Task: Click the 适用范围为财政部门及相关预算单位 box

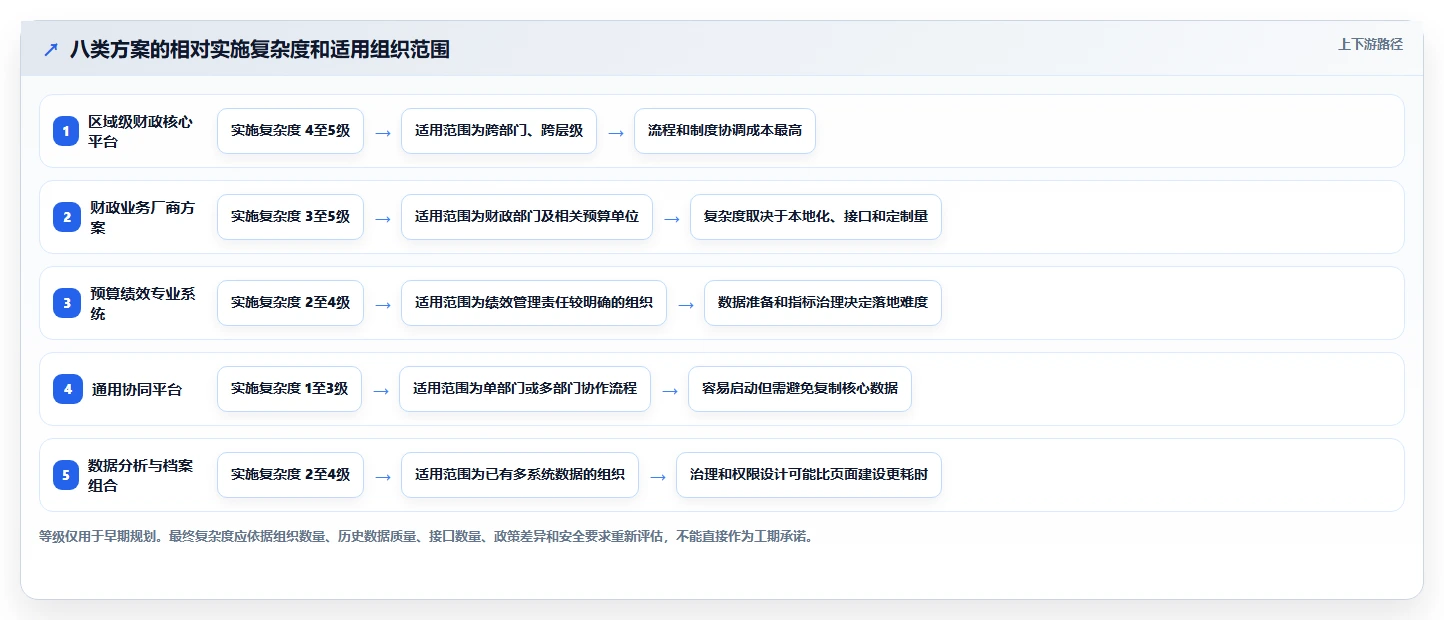Action: pos(527,217)
